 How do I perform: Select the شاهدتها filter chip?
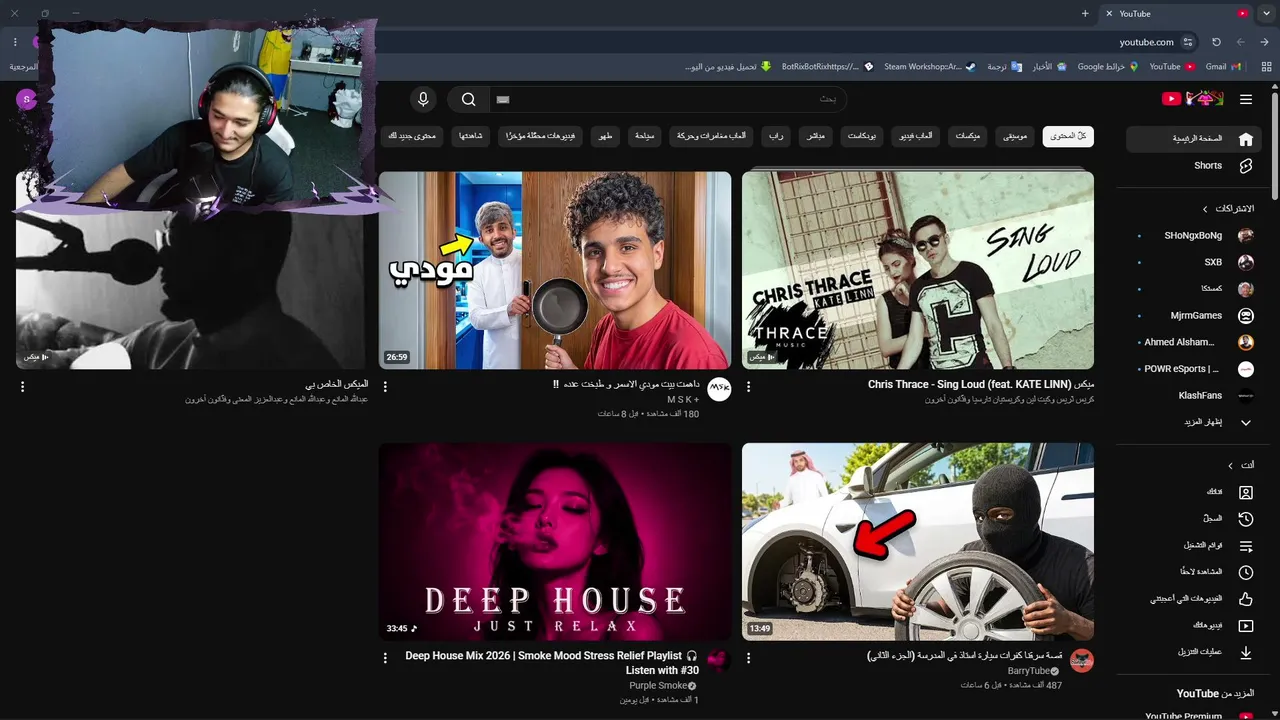471,136
